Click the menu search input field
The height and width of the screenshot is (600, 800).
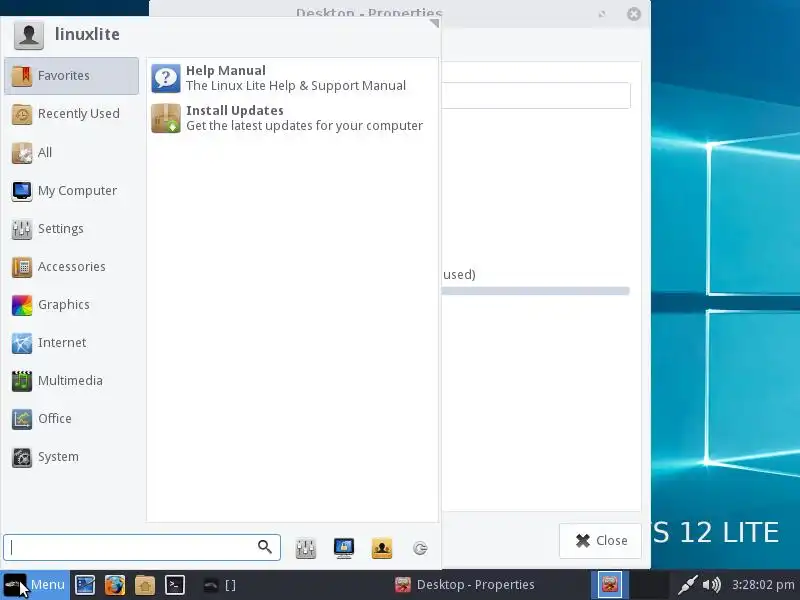click(x=142, y=547)
